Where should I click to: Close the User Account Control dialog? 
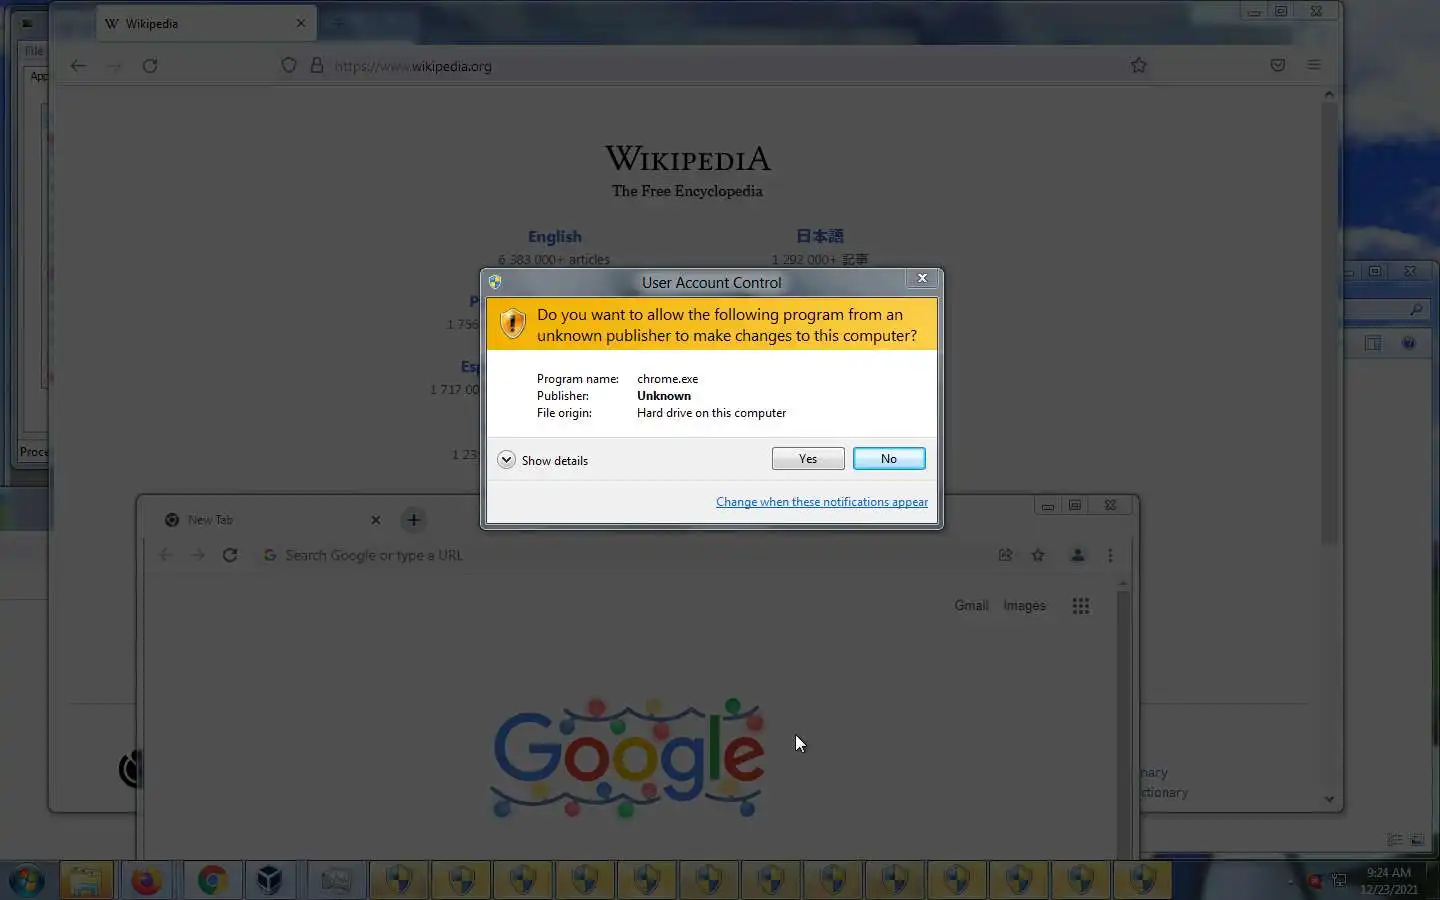coord(922,278)
